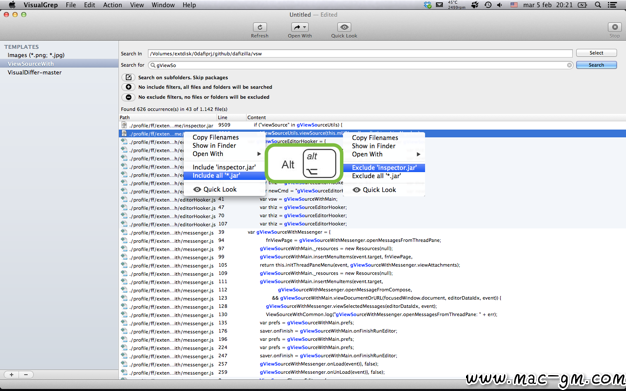Click into the Search In path field
626x391 pixels.
click(360, 53)
